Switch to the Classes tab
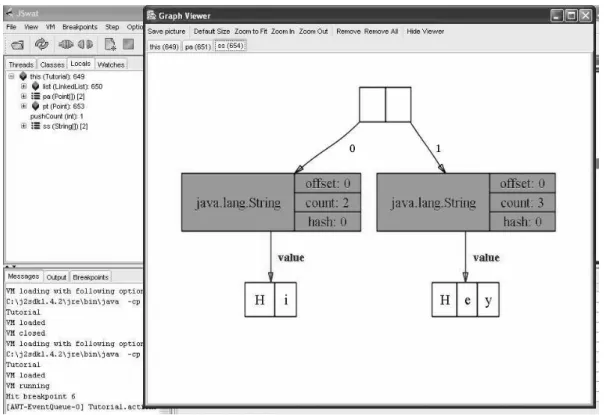605x415 pixels. 52,64
